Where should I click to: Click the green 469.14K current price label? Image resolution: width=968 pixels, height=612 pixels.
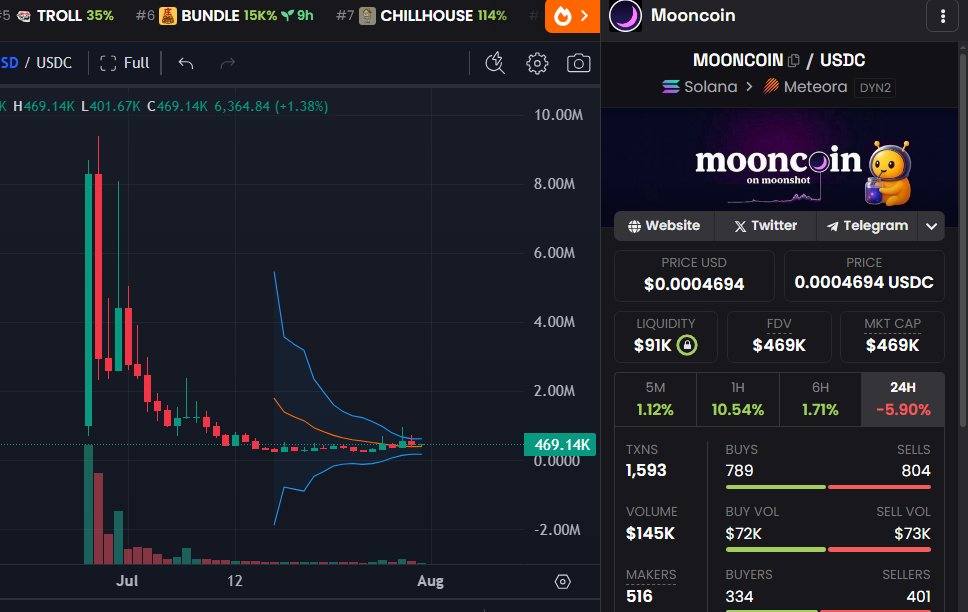pos(560,445)
